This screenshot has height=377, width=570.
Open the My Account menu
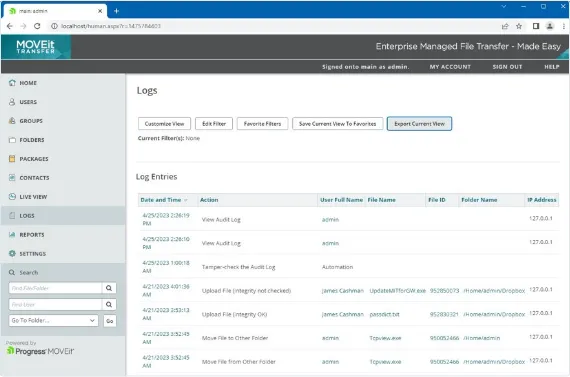450,67
